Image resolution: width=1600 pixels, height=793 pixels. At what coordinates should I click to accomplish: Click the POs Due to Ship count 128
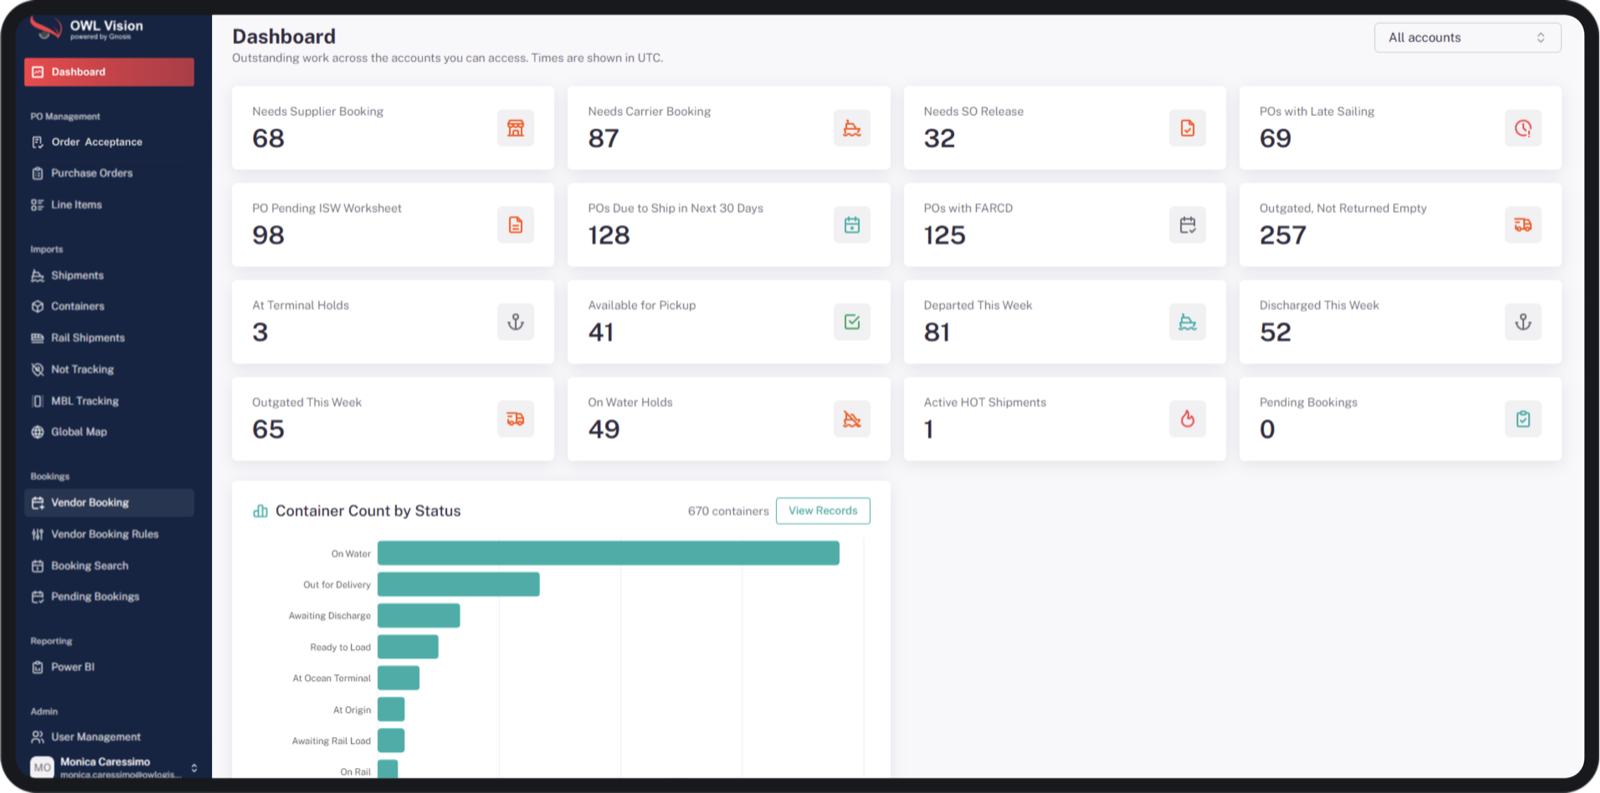[609, 235]
